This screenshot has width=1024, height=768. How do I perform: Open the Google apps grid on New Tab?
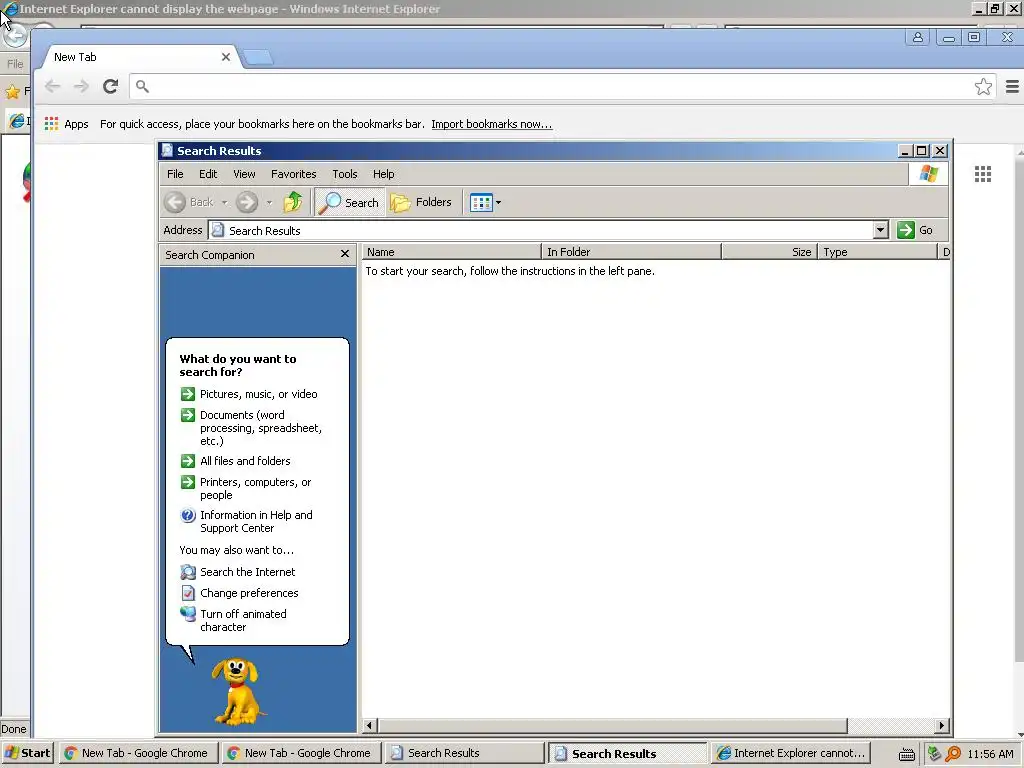coord(983,174)
